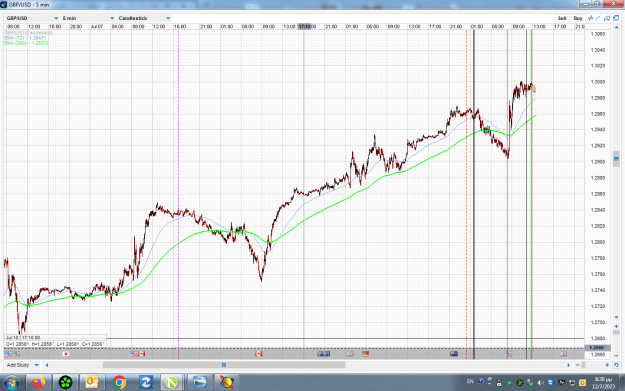Click the EMA (72) legend label
The image size is (625, 391).
click(25, 38)
